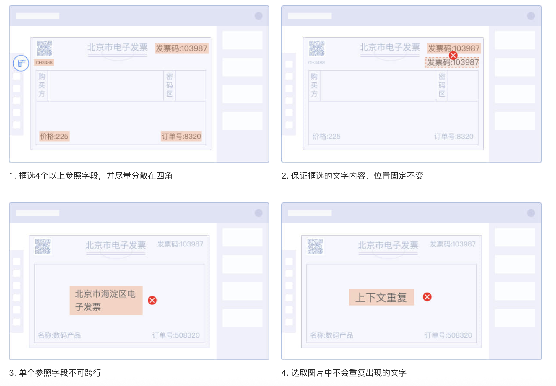
Task: Click the highlighted 北京市海淀区电子发票 box
Action: pyautogui.click(x=106, y=300)
